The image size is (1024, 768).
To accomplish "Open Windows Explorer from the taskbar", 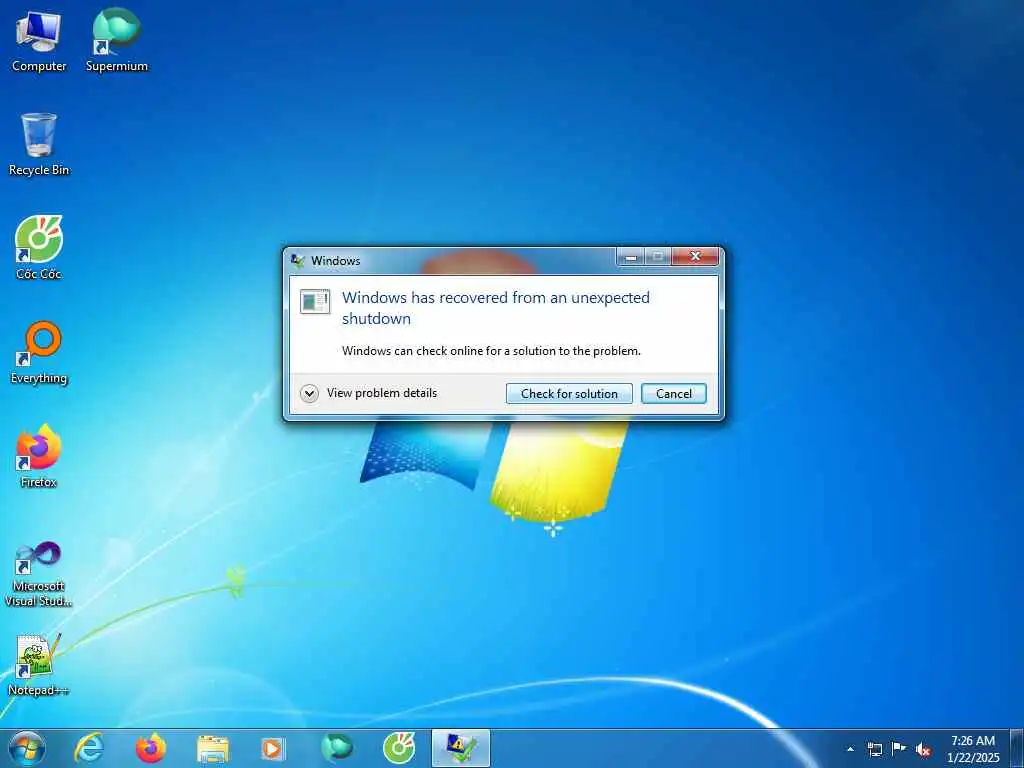I will click(213, 749).
